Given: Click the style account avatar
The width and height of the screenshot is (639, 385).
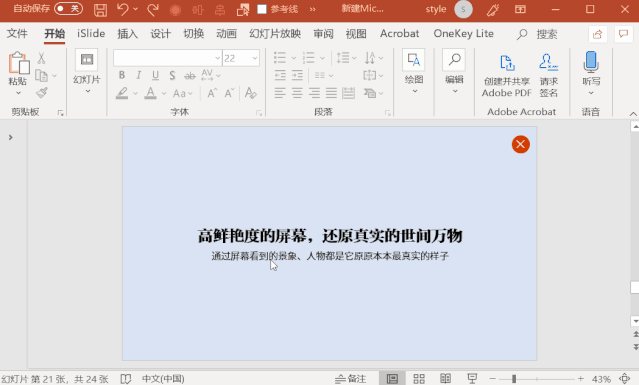Looking at the screenshot, I should click(x=463, y=9).
